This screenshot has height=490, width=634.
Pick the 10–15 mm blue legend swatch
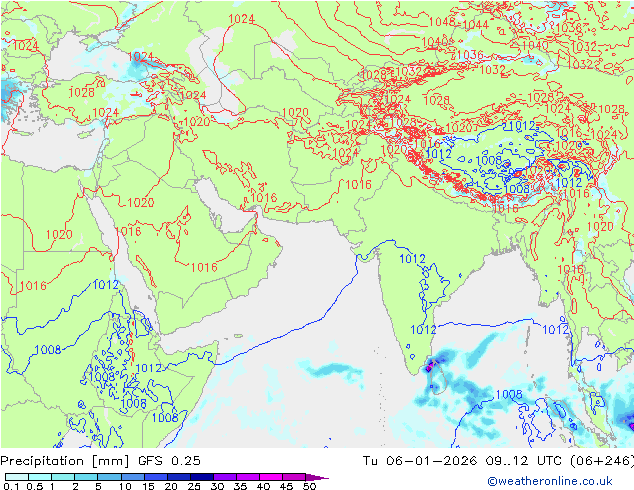click(x=133, y=477)
